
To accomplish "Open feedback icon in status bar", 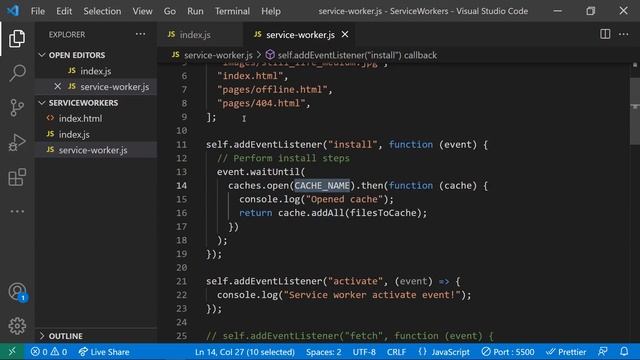I will tap(602, 351).
